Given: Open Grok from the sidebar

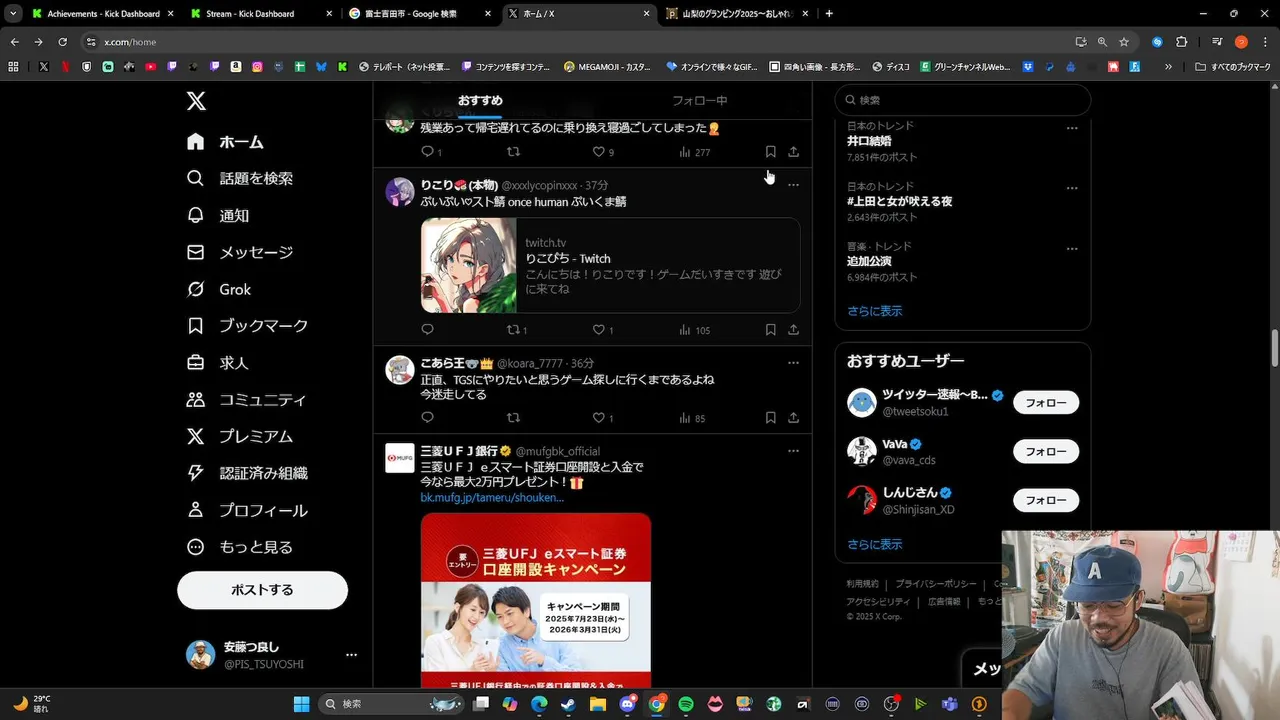Looking at the screenshot, I should [220, 289].
